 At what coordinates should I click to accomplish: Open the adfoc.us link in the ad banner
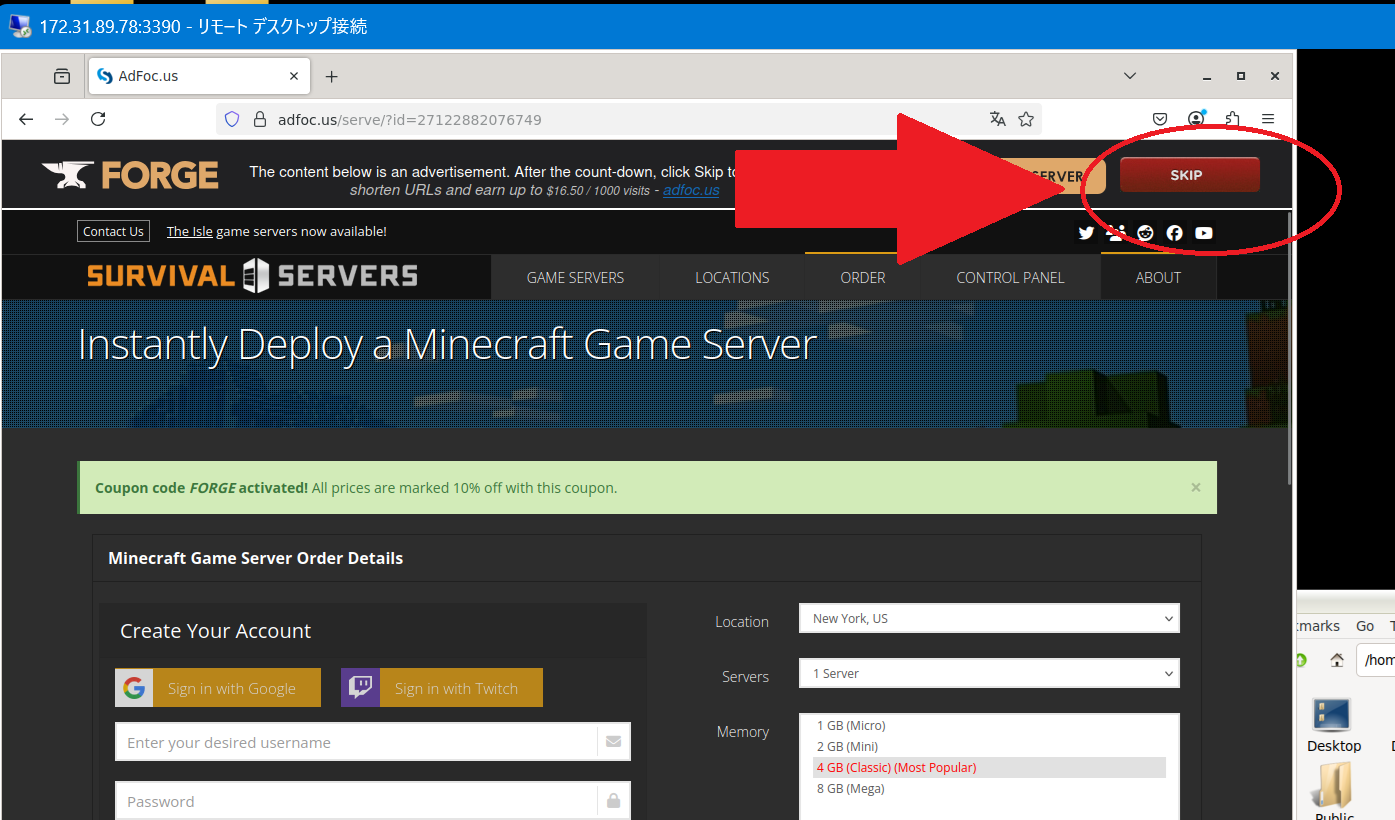coord(691,190)
